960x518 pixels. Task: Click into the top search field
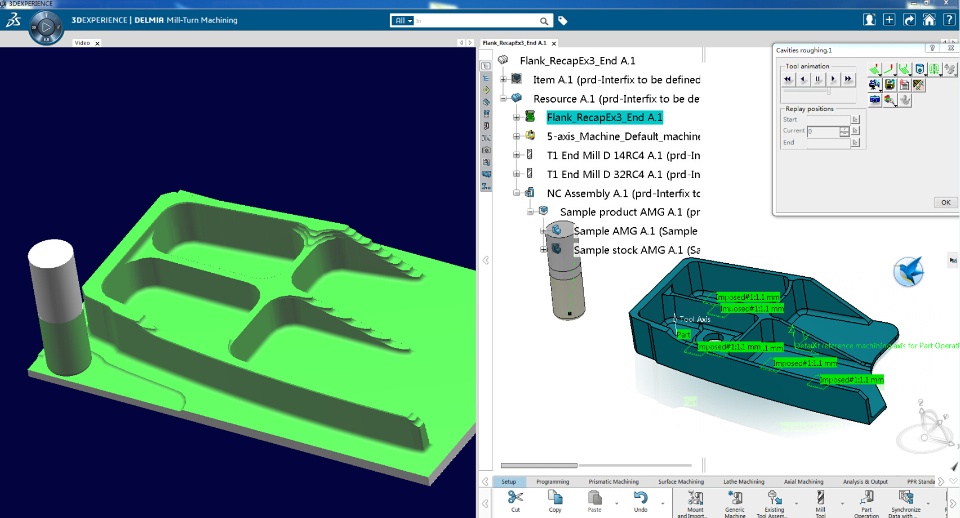click(476, 21)
